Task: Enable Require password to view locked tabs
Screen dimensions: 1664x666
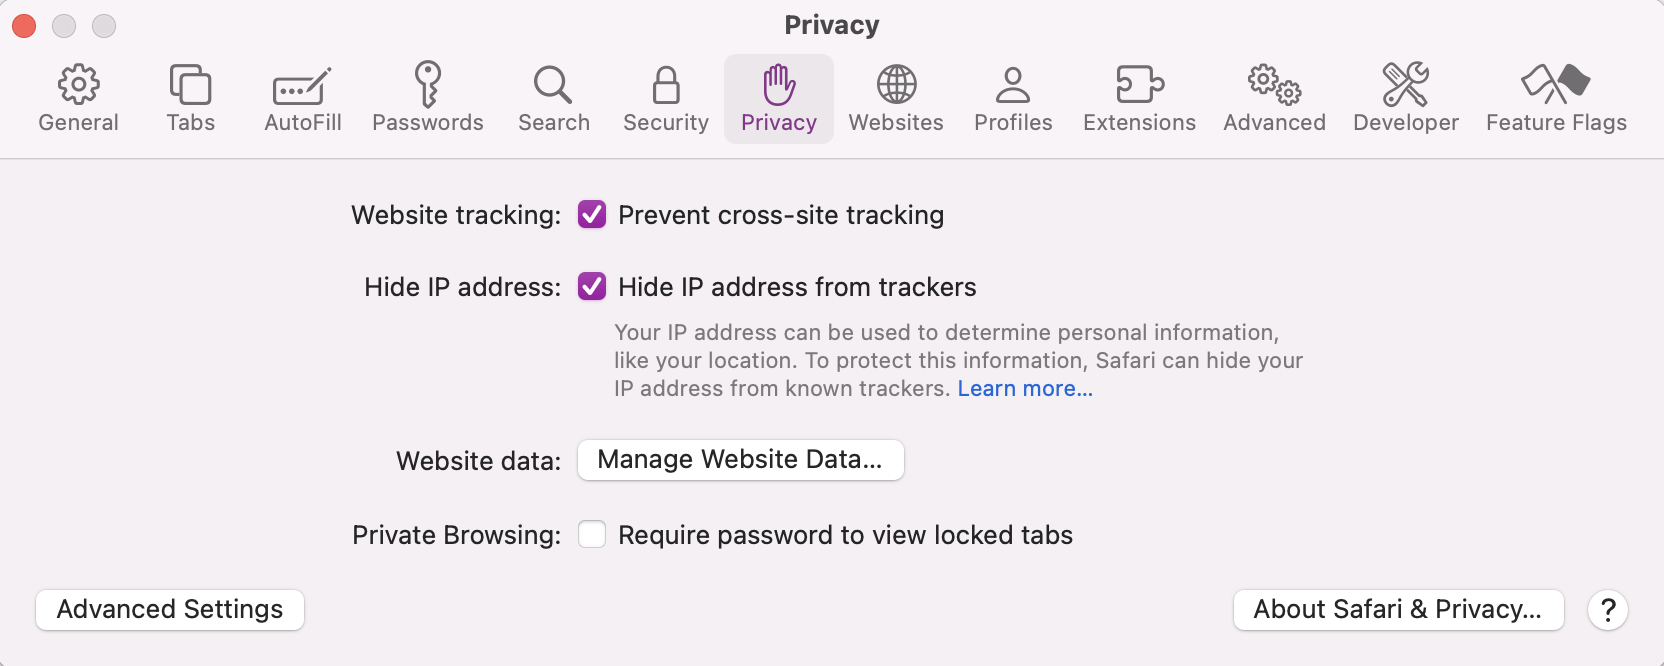Action: (x=591, y=534)
